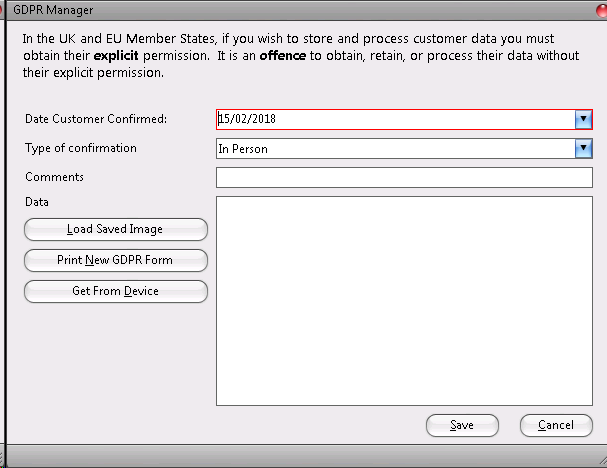The image size is (607, 468).
Task: Click the Comments label
Action: point(55,177)
